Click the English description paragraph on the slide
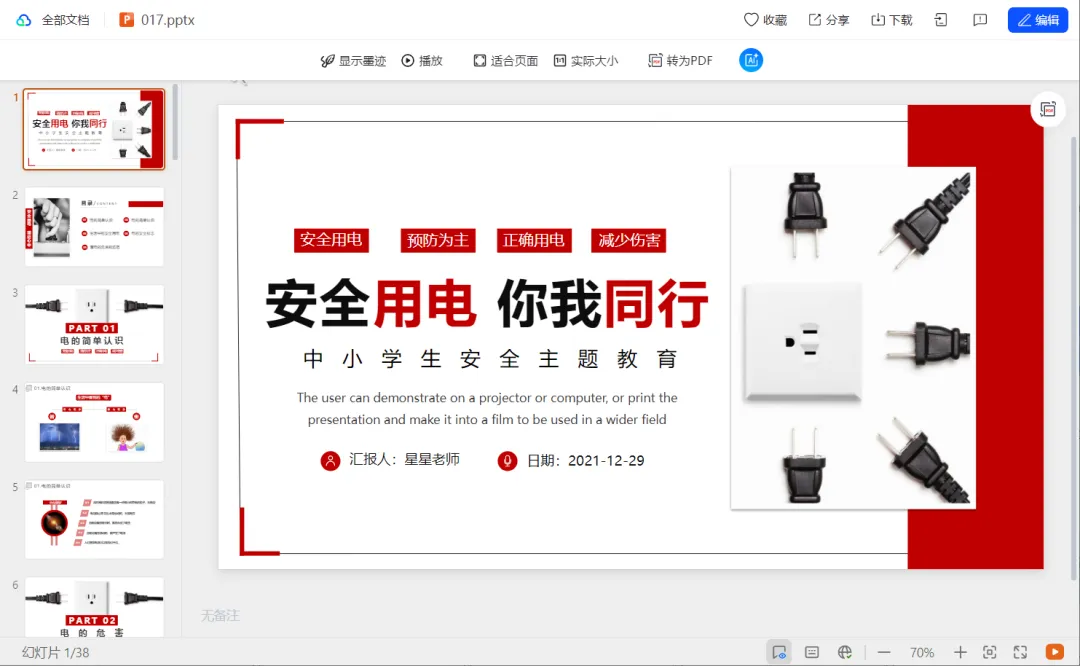Screen dimensions: 1080x666 [487, 408]
